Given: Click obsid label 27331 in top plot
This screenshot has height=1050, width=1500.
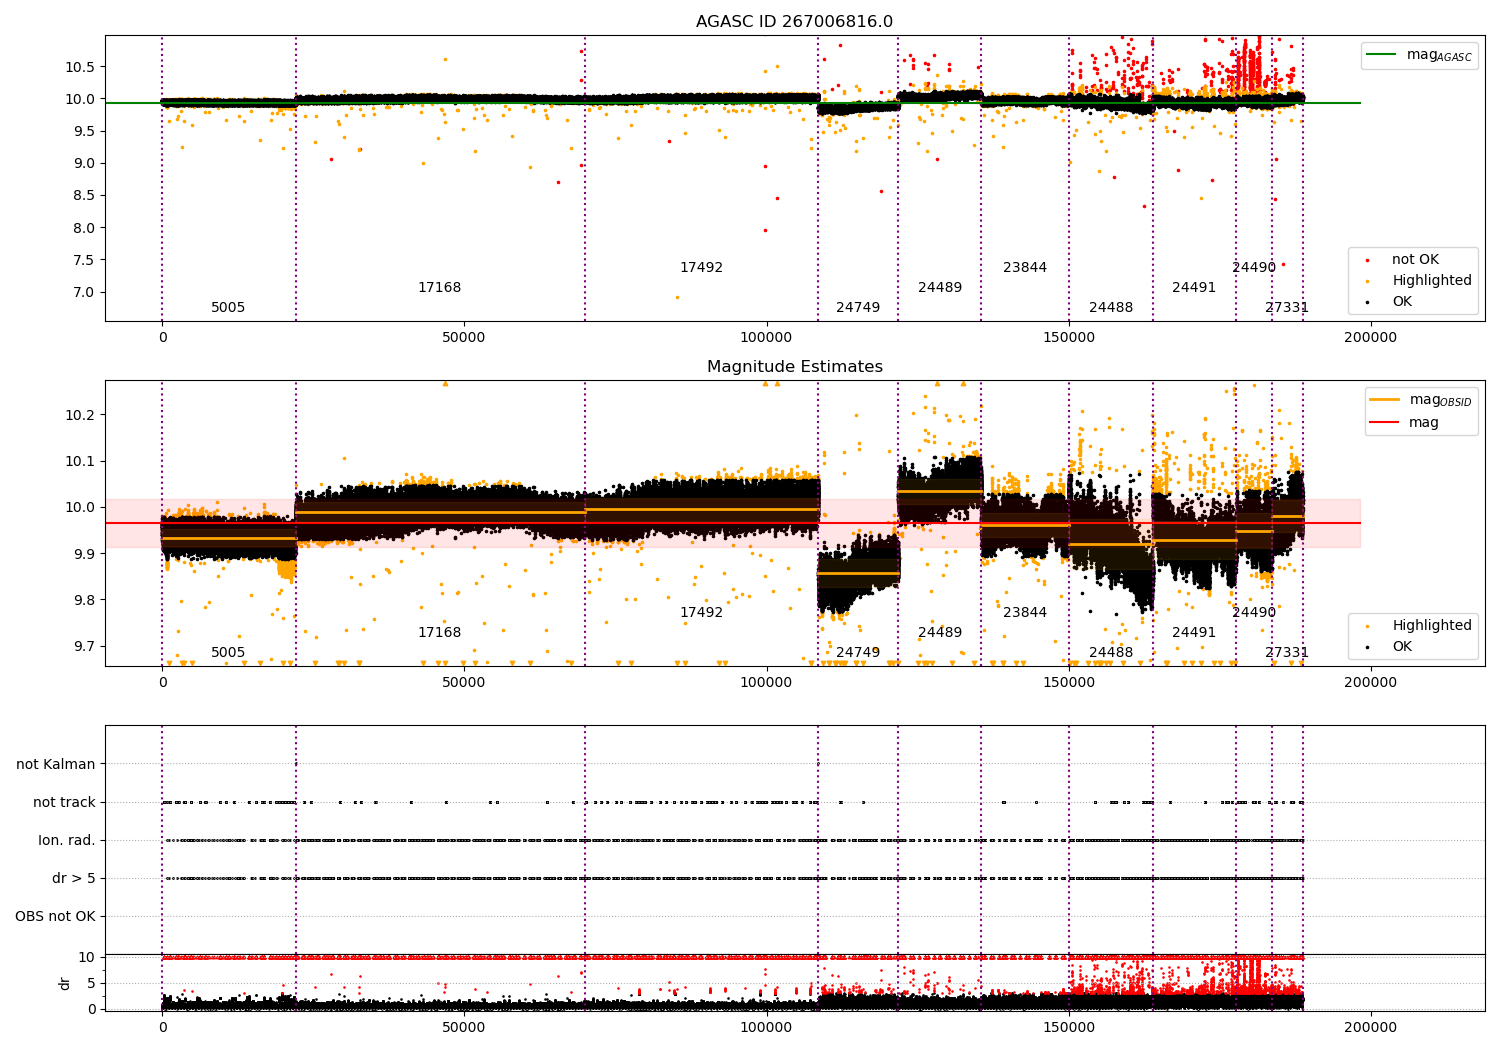Looking at the screenshot, I should pyautogui.click(x=1287, y=307).
